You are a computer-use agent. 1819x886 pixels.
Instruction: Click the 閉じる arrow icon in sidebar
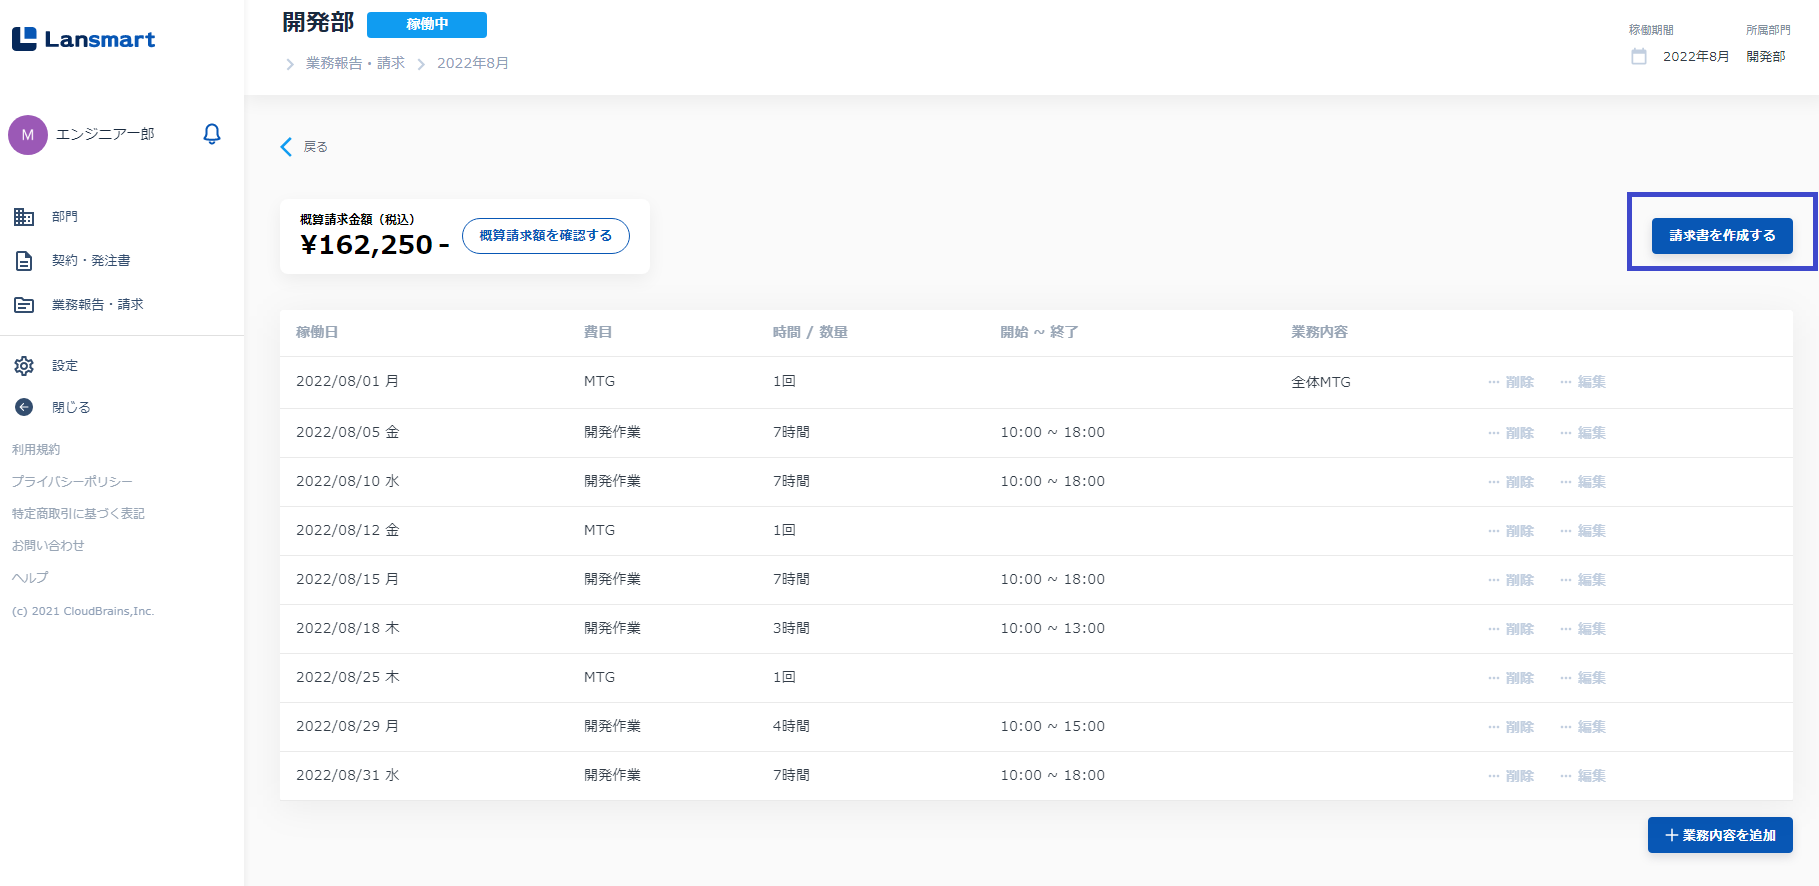coord(24,408)
